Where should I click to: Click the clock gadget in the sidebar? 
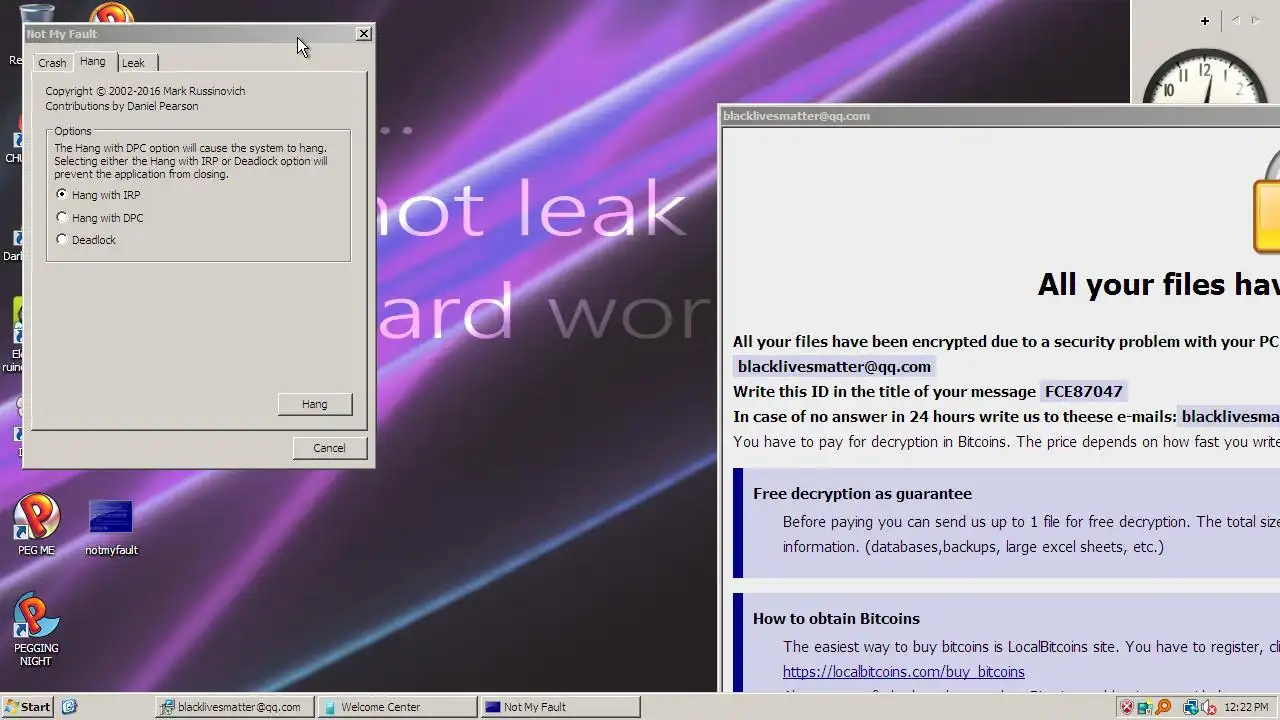pyautogui.click(x=1205, y=76)
